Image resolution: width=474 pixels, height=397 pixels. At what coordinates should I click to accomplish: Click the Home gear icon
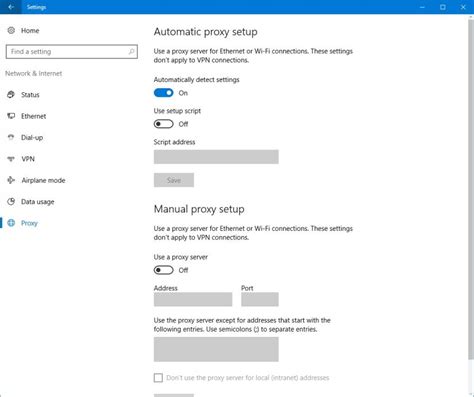tap(11, 30)
